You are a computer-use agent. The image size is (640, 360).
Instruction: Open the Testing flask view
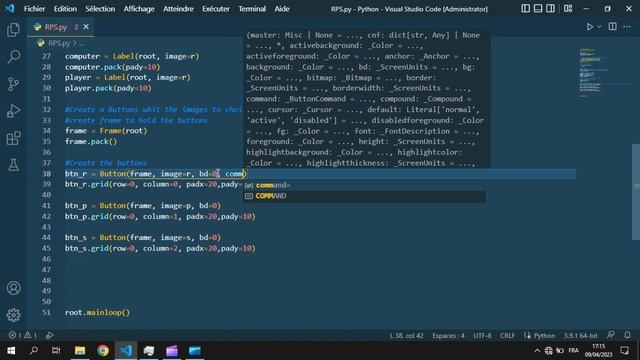(13, 165)
